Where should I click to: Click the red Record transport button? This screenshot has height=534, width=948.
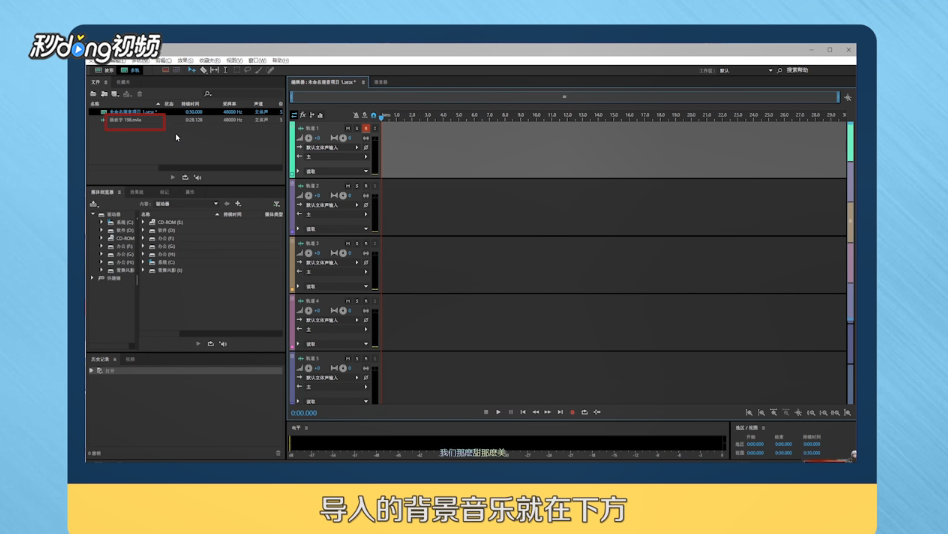[x=573, y=412]
